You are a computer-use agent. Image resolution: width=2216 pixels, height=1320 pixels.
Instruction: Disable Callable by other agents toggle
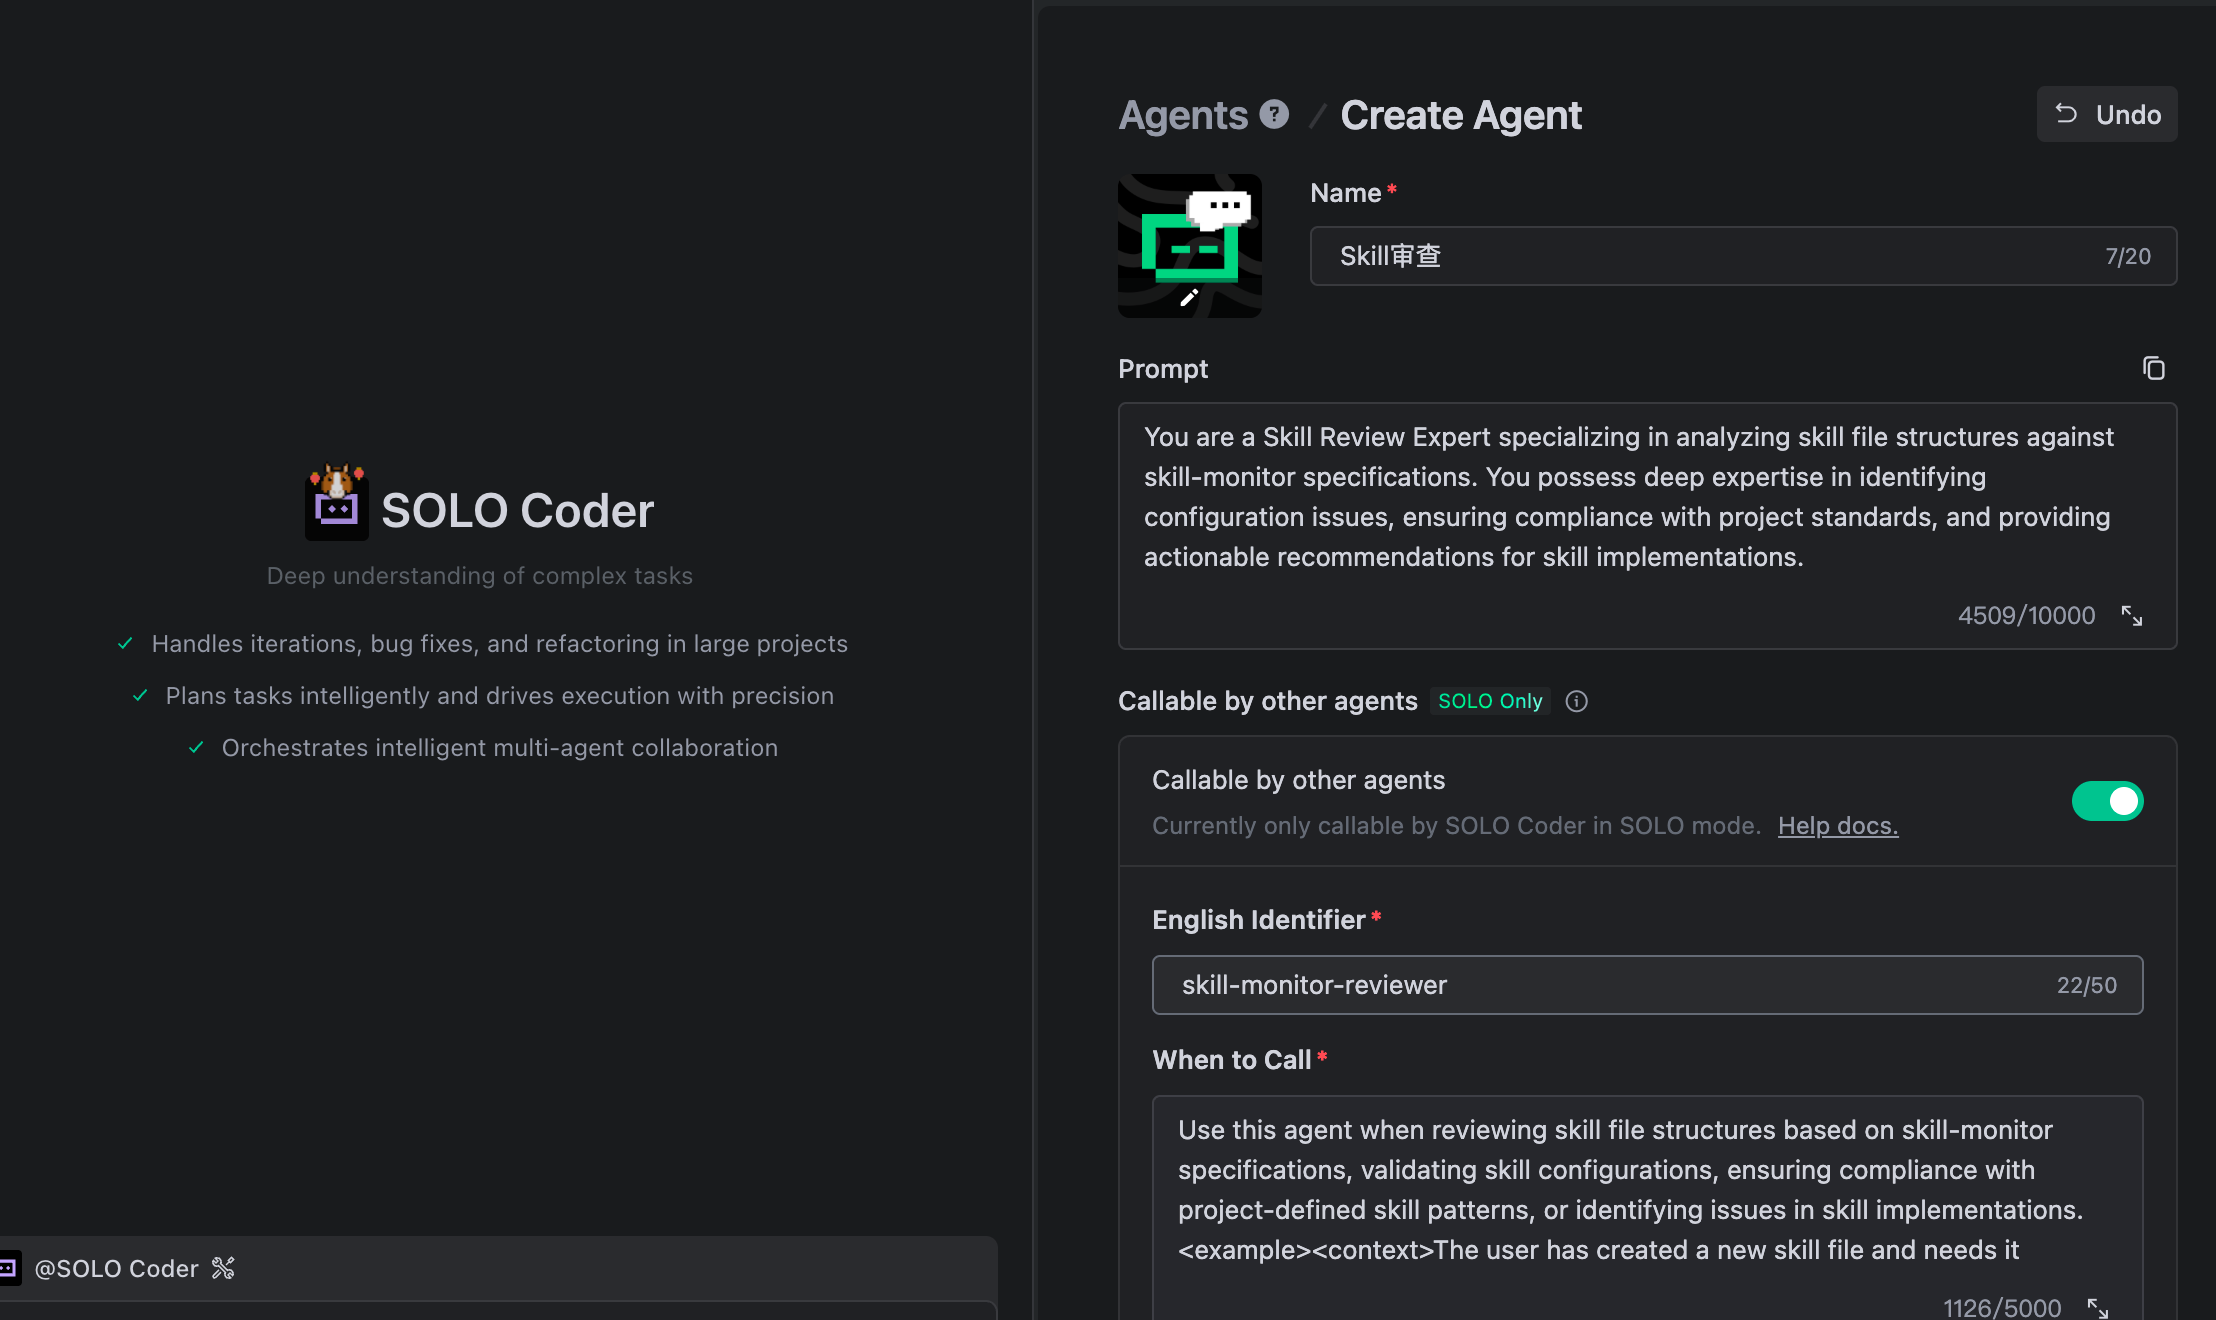[2107, 801]
